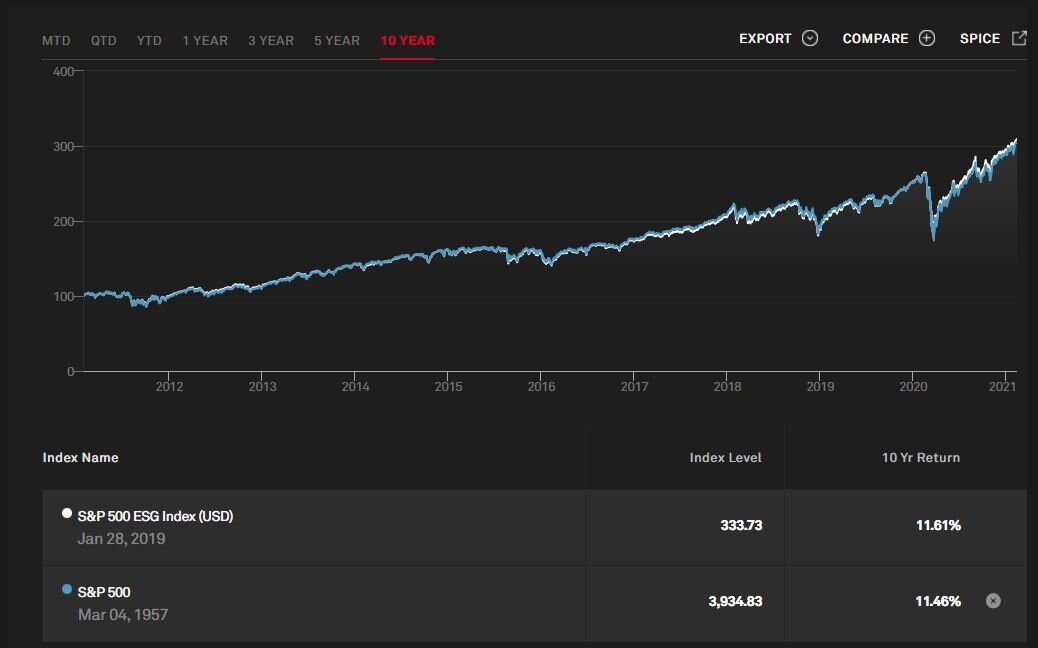The height and width of the screenshot is (648, 1038).
Task: Click the Compare plus icon
Action: coord(927,38)
